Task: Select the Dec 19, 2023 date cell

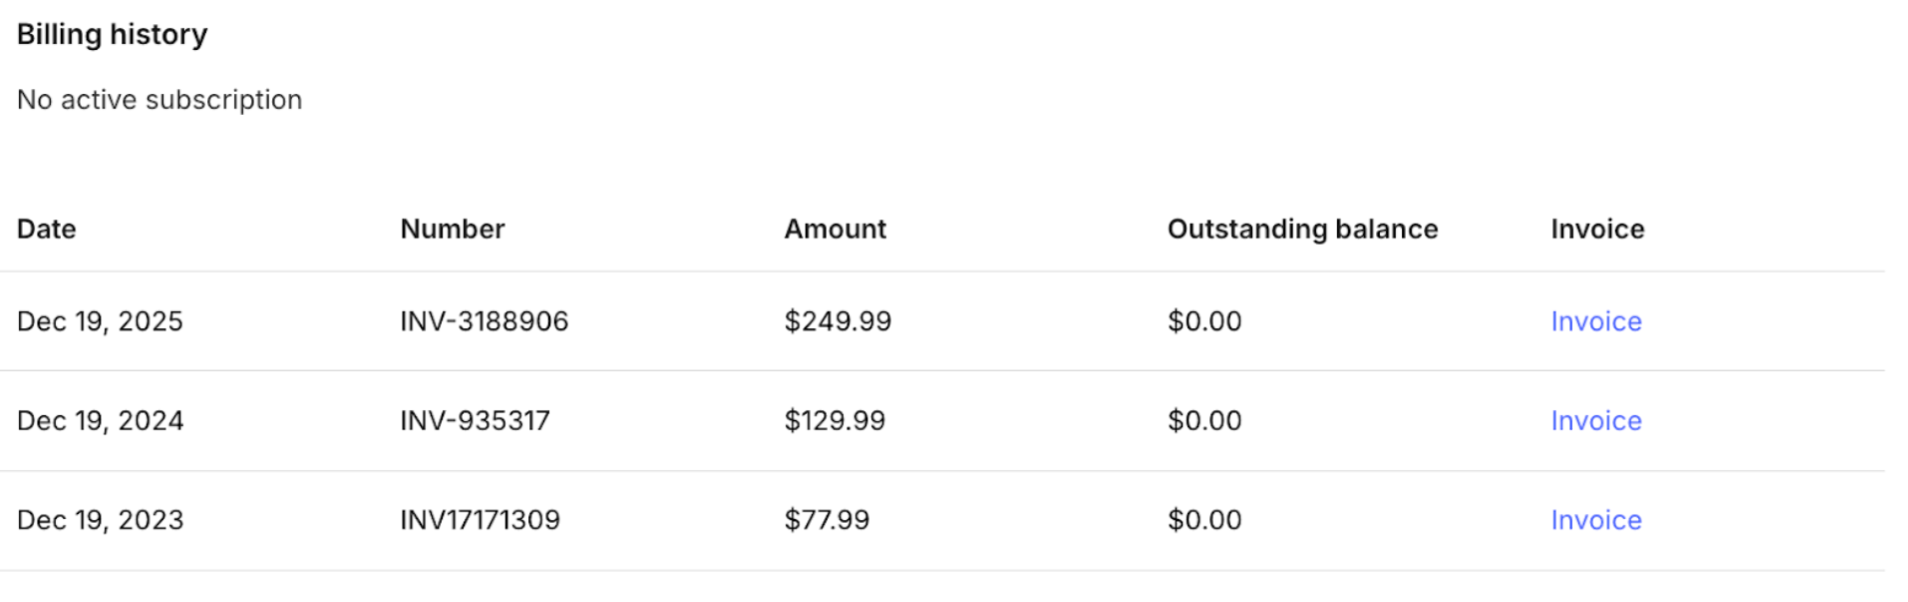Action: pyautogui.click(x=100, y=520)
